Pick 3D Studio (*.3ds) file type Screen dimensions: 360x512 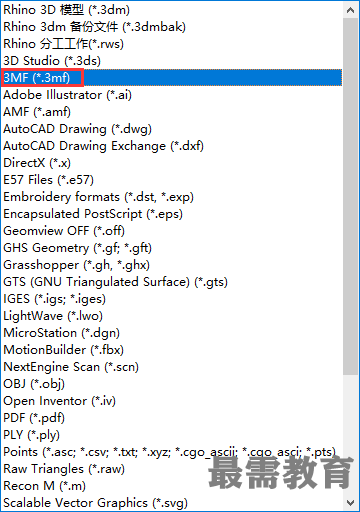pos(172,61)
